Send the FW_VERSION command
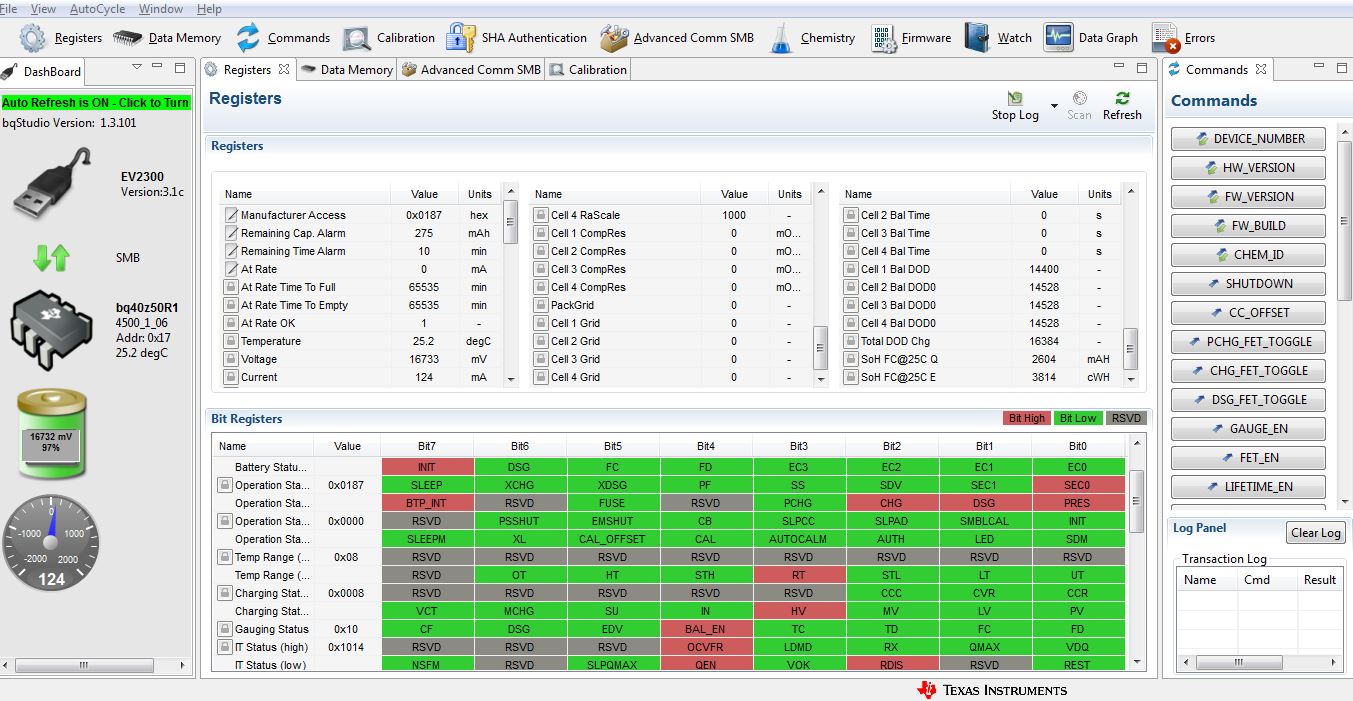The height and width of the screenshot is (701, 1353). click(1248, 197)
